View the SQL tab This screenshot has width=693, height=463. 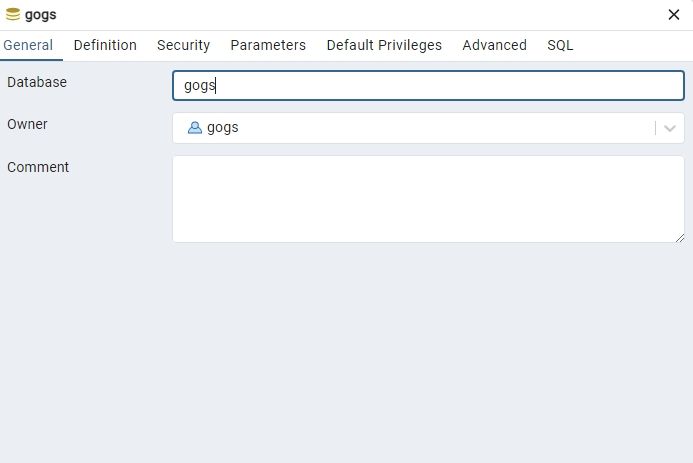pos(560,45)
